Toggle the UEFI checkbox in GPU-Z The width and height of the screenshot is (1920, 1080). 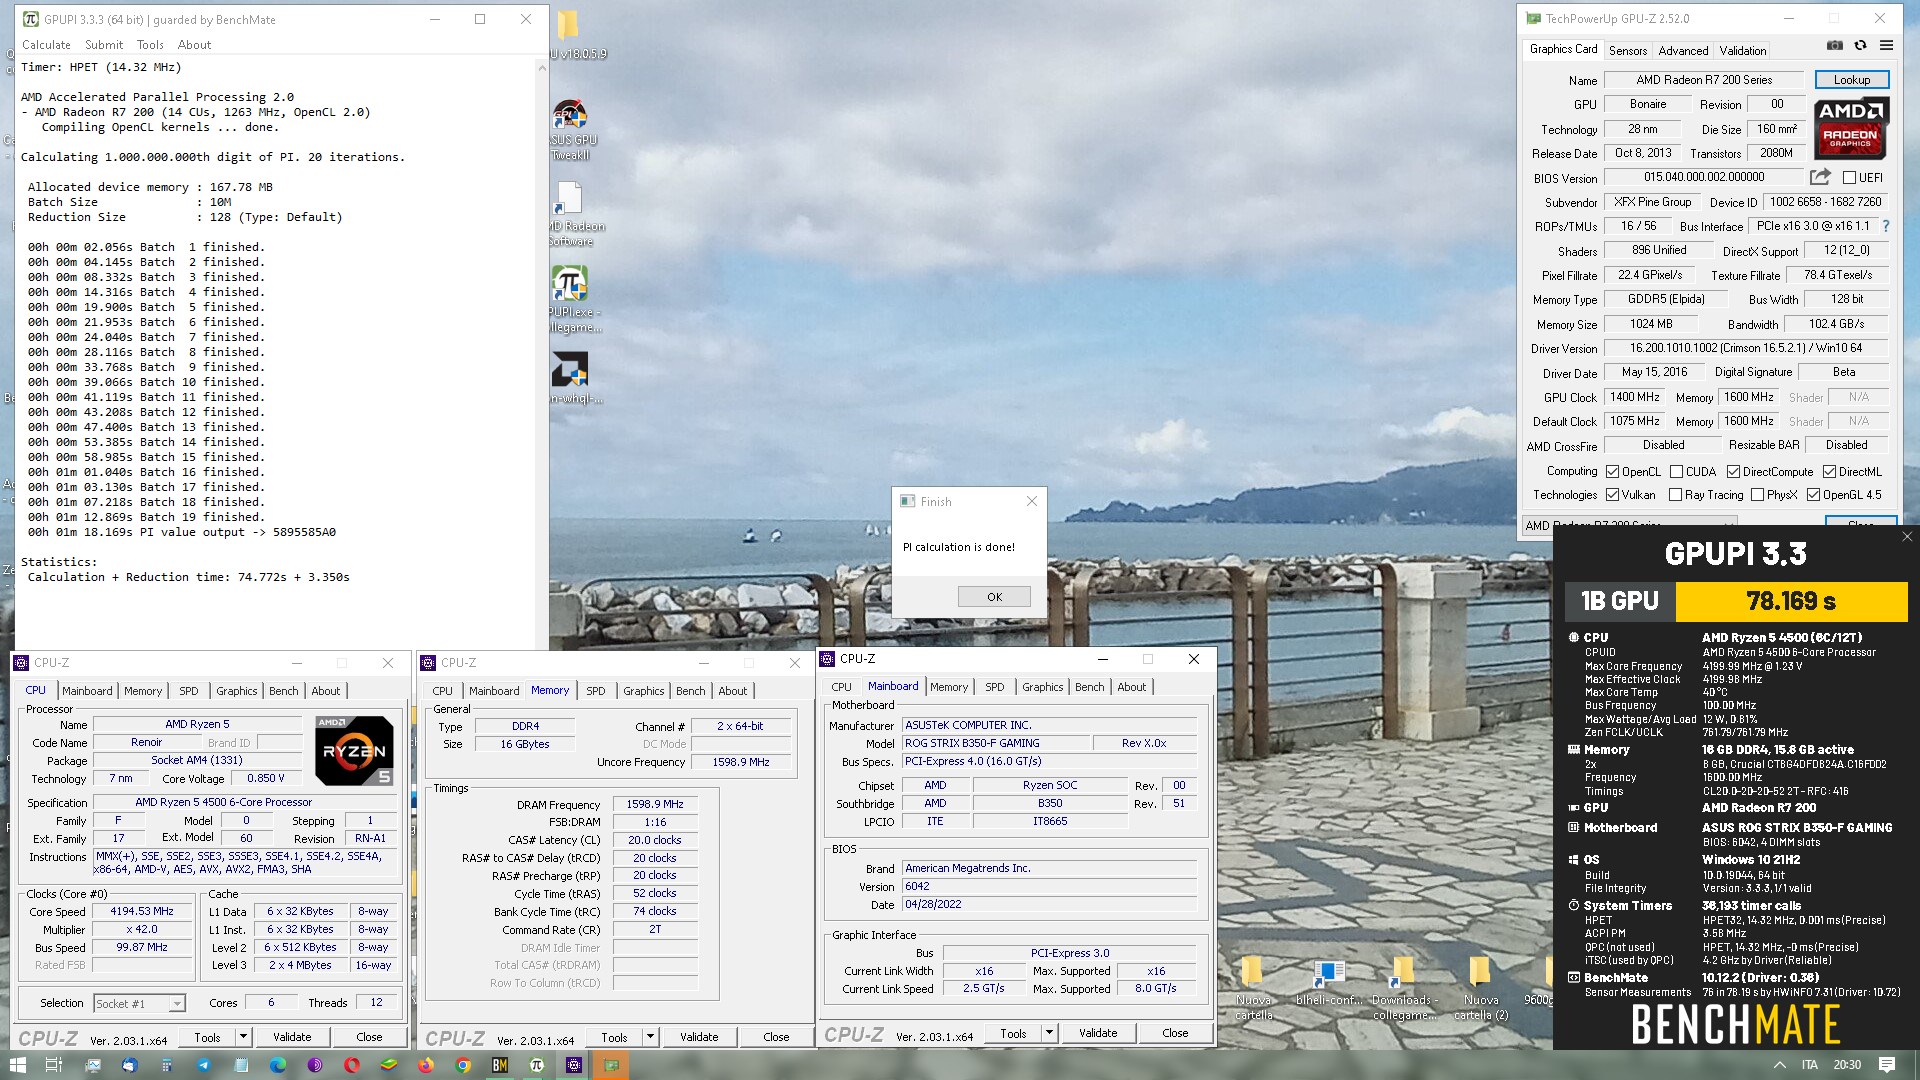pos(1849,178)
